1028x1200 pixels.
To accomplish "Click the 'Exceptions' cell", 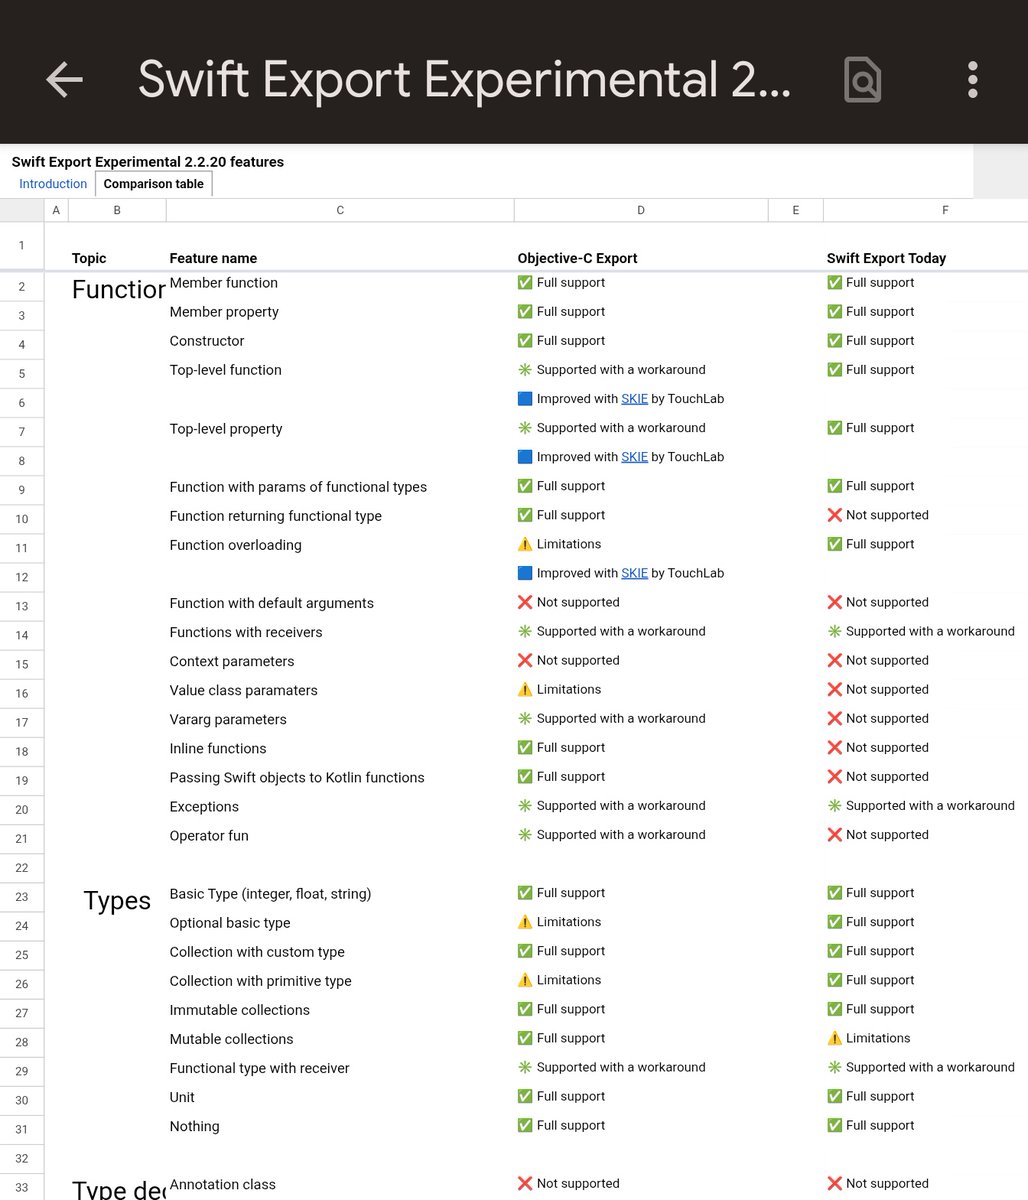I will pyautogui.click(x=204, y=807).
